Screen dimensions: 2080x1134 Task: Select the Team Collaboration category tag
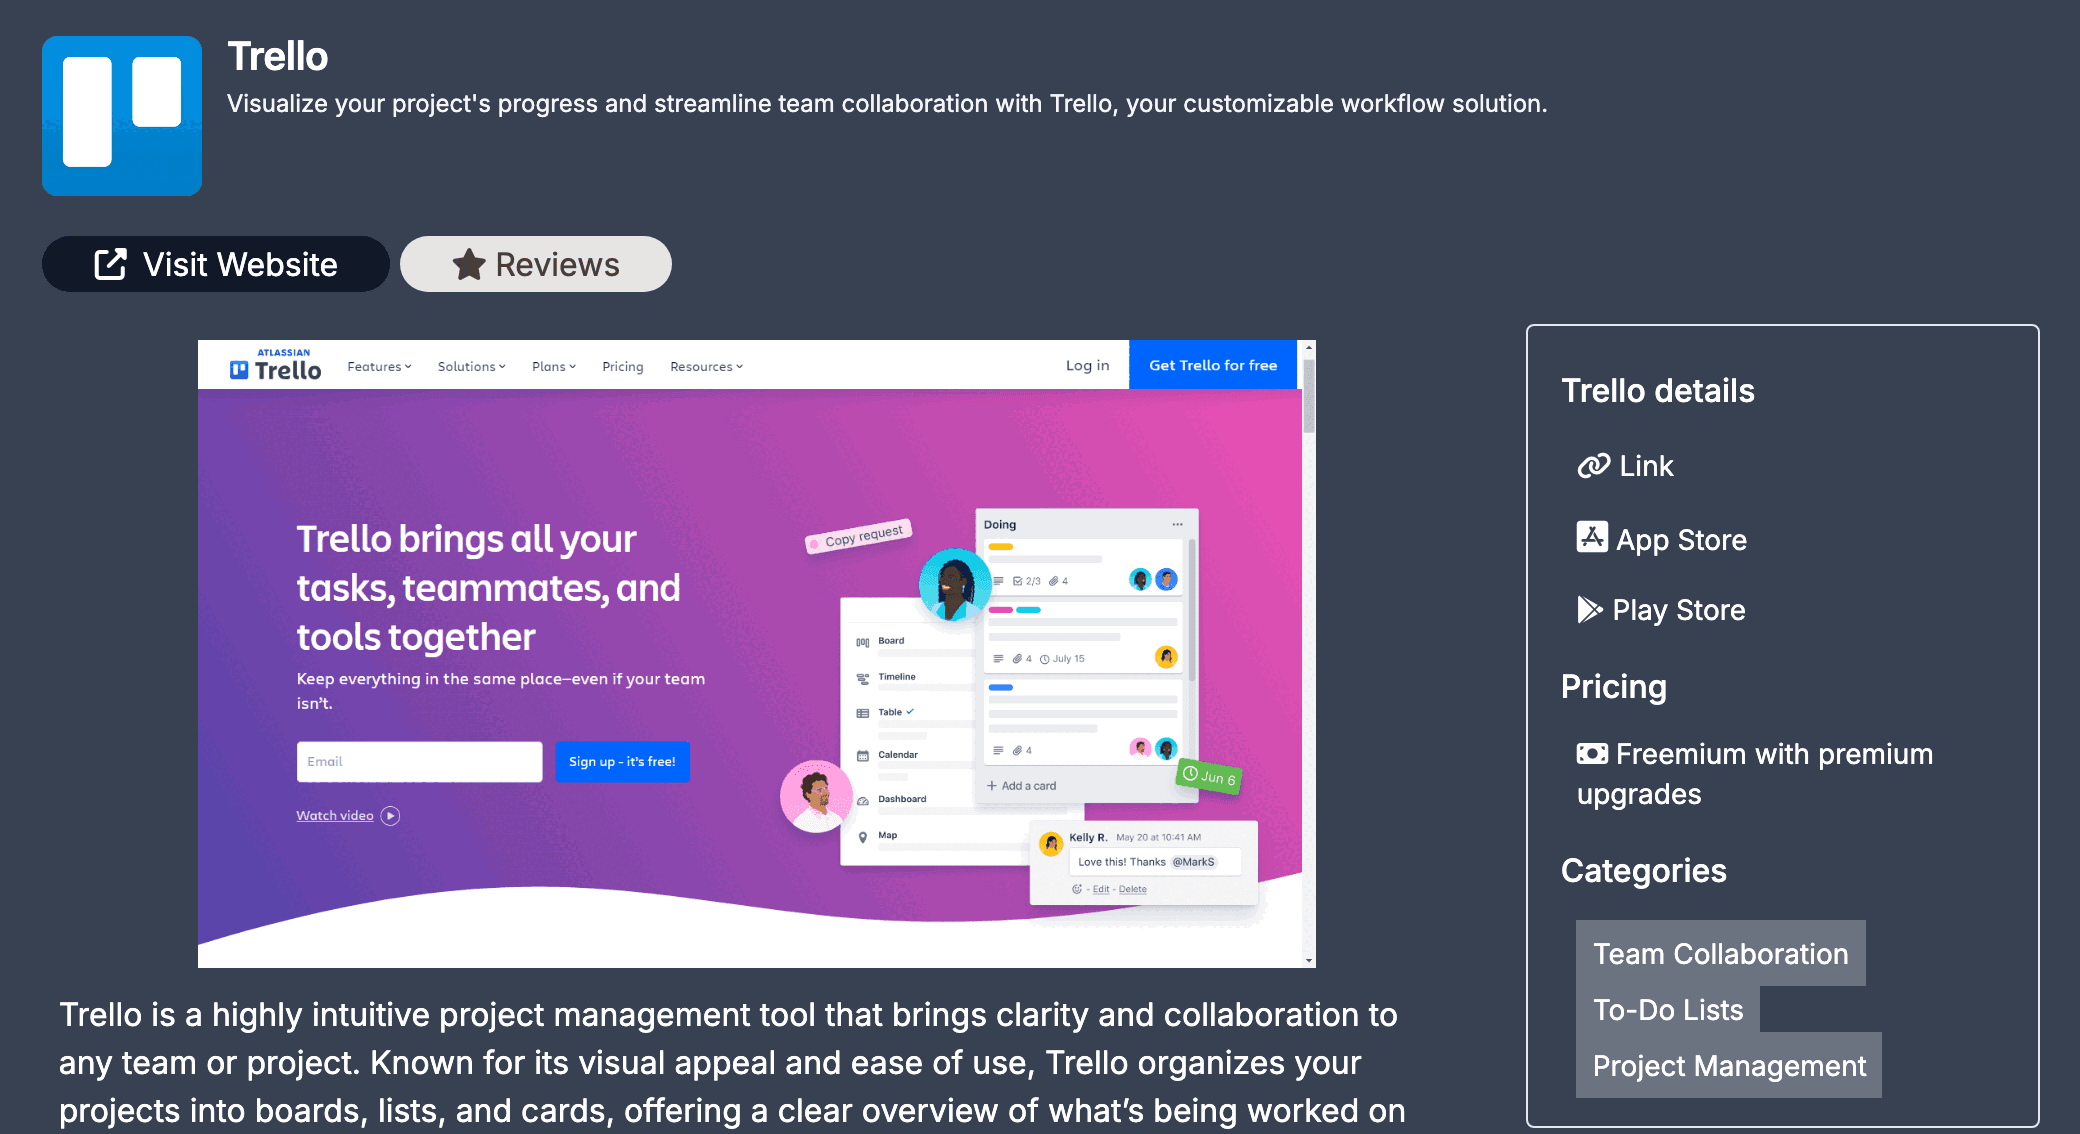coord(1720,954)
